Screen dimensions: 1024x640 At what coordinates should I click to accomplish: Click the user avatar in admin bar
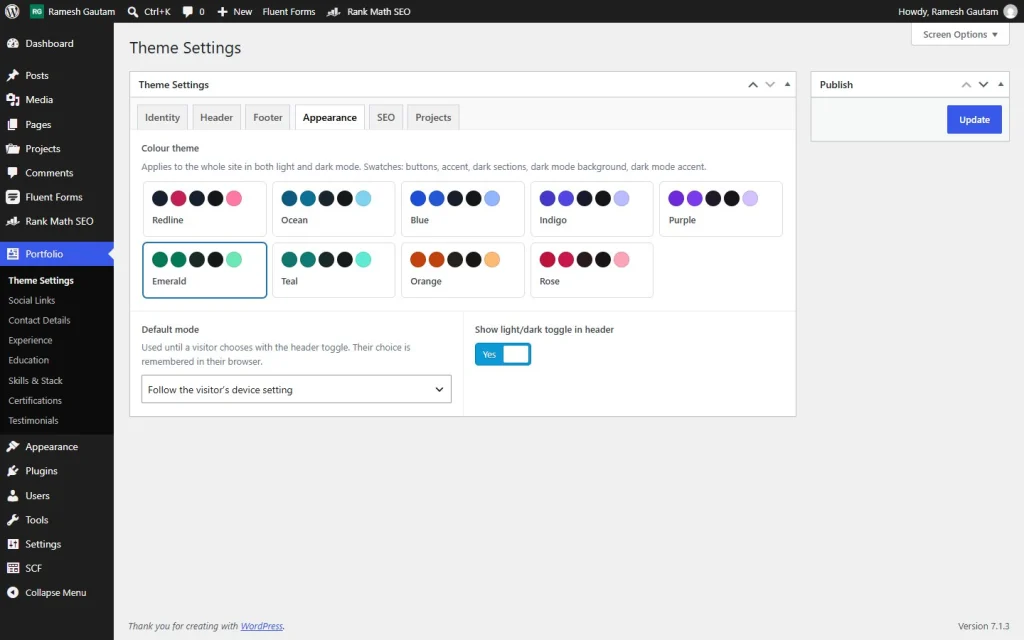[1010, 12]
